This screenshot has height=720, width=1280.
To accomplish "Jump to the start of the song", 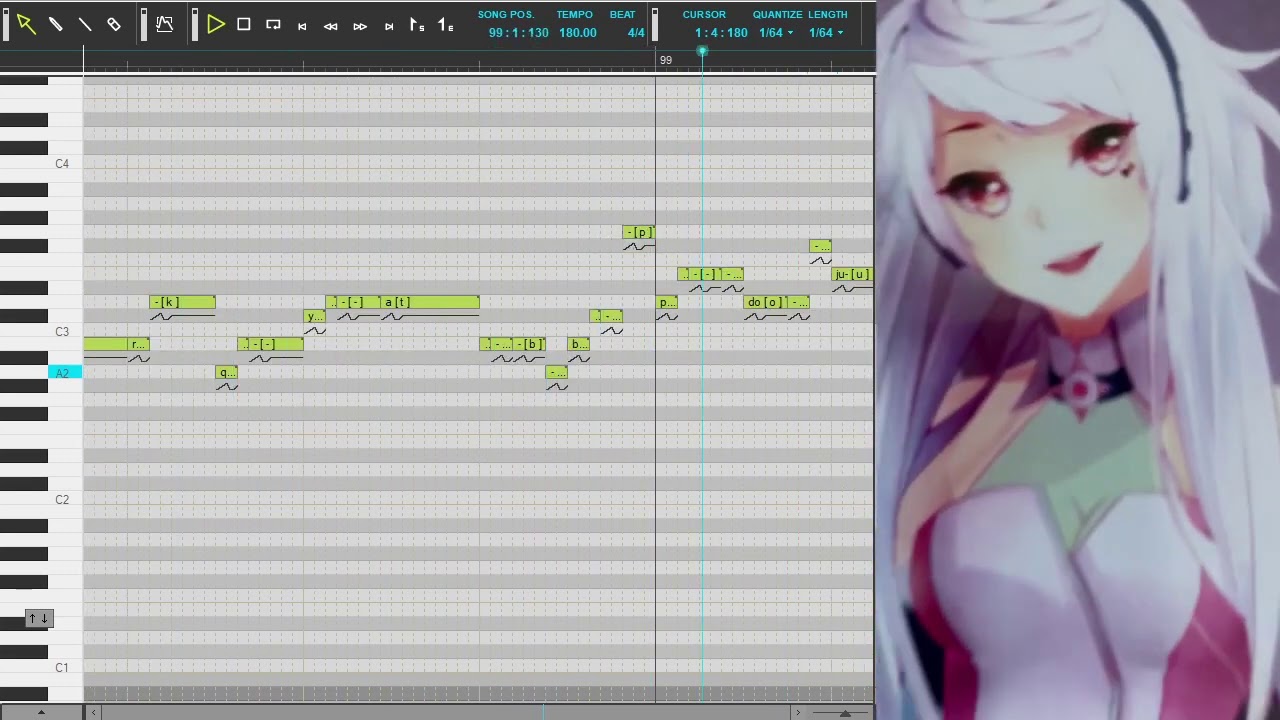I will [x=302, y=26].
